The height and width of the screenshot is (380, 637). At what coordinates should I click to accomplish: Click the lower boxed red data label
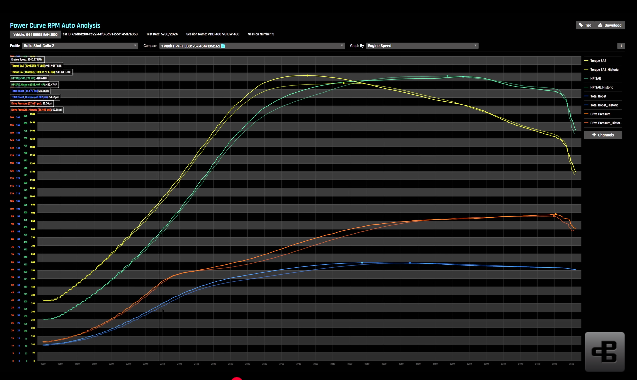(x=37, y=110)
